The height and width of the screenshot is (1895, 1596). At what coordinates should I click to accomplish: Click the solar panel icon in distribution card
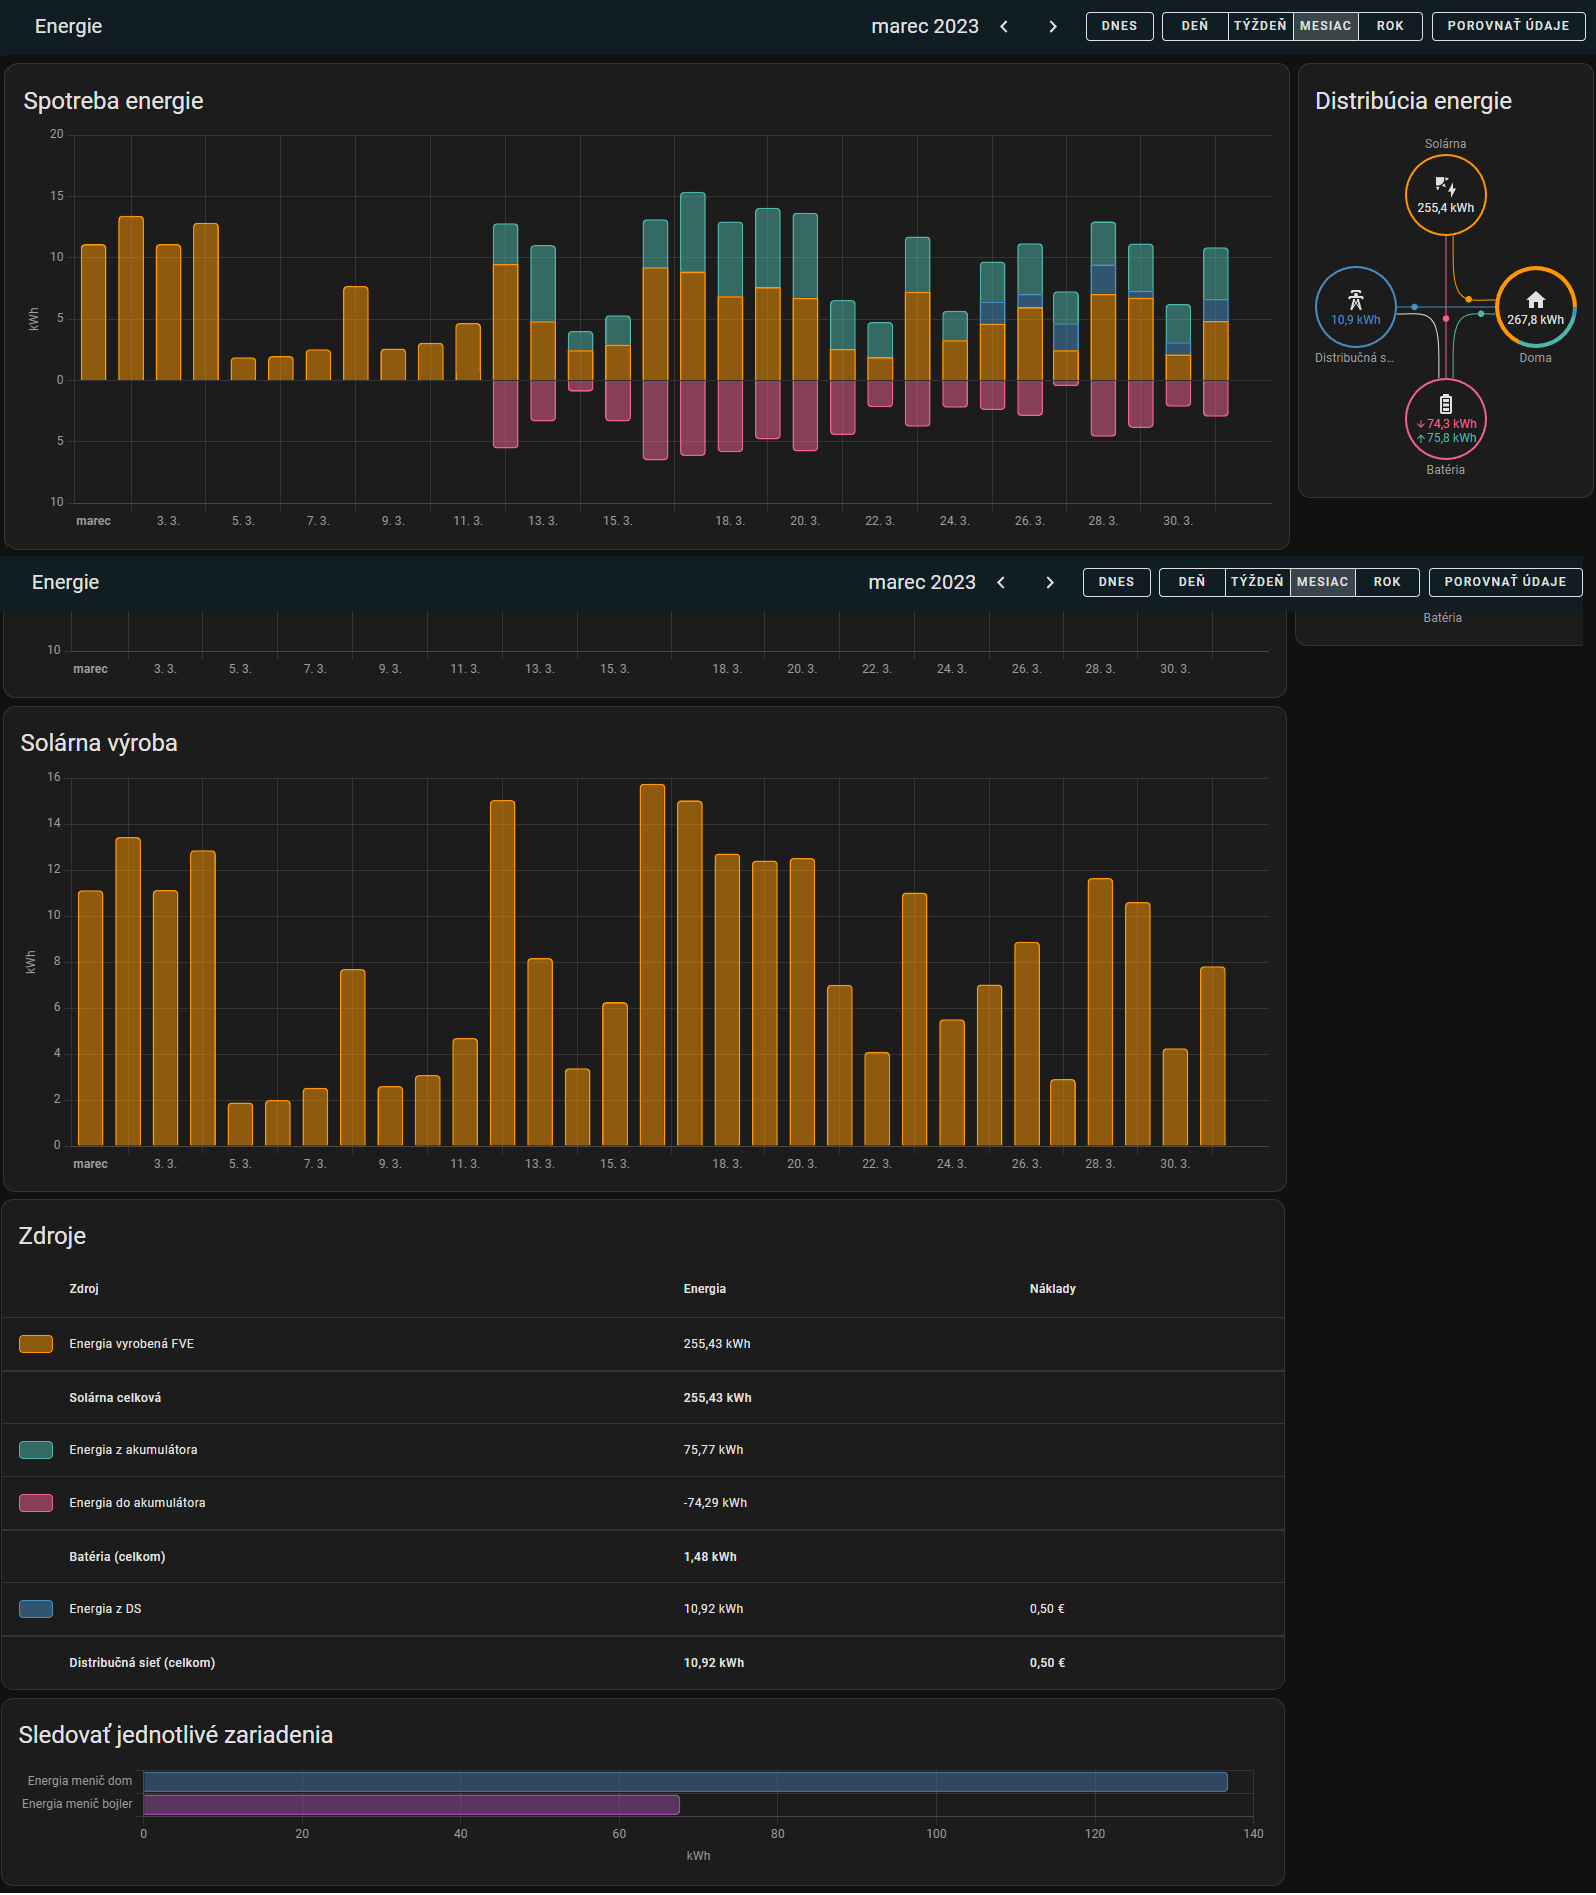pos(1445,186)
